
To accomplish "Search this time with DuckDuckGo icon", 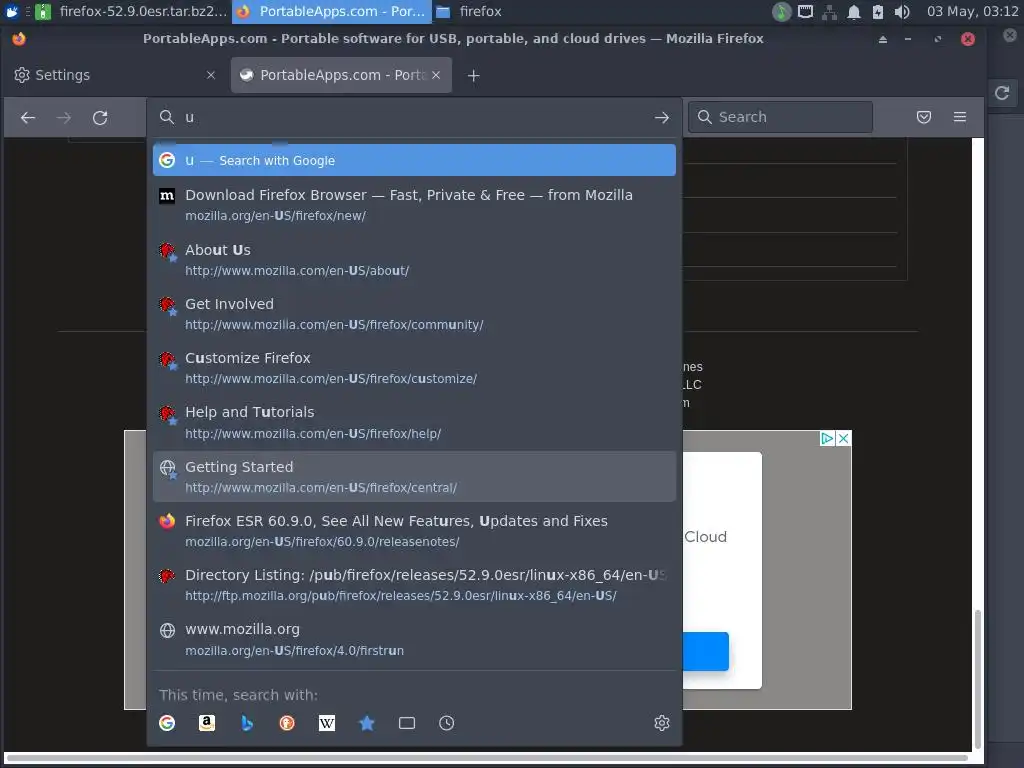I will pyautogui.click(x=287, y=723).
